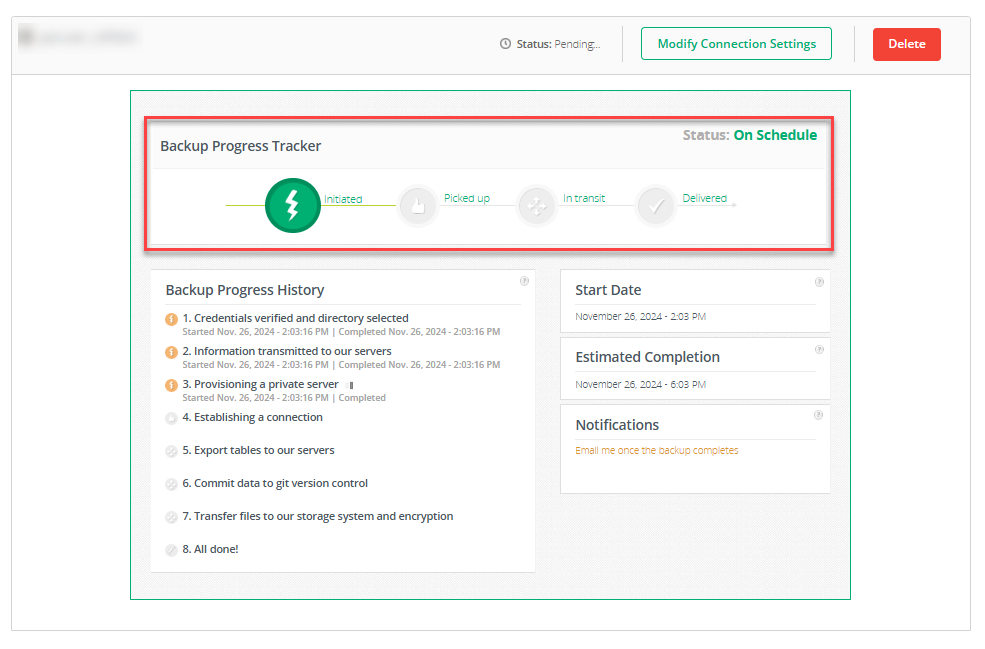Screen dimensions: 985x649
Task: Select '1. Credentials verified and directory selected'
Action: coord(295,318)
